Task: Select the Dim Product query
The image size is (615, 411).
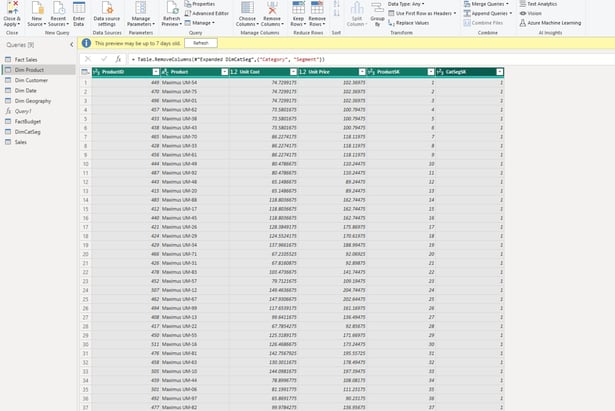Action: [38, 70]
